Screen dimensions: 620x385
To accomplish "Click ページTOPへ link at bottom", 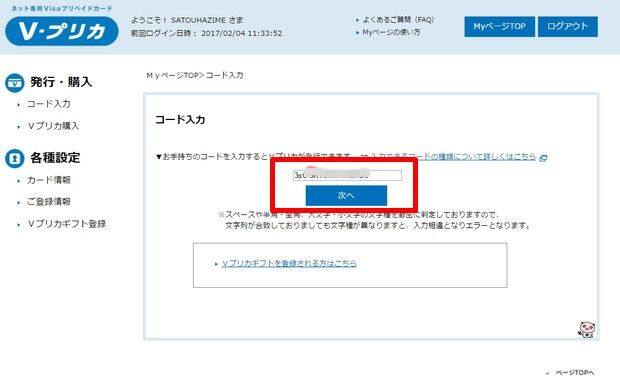I will point(575,373).
